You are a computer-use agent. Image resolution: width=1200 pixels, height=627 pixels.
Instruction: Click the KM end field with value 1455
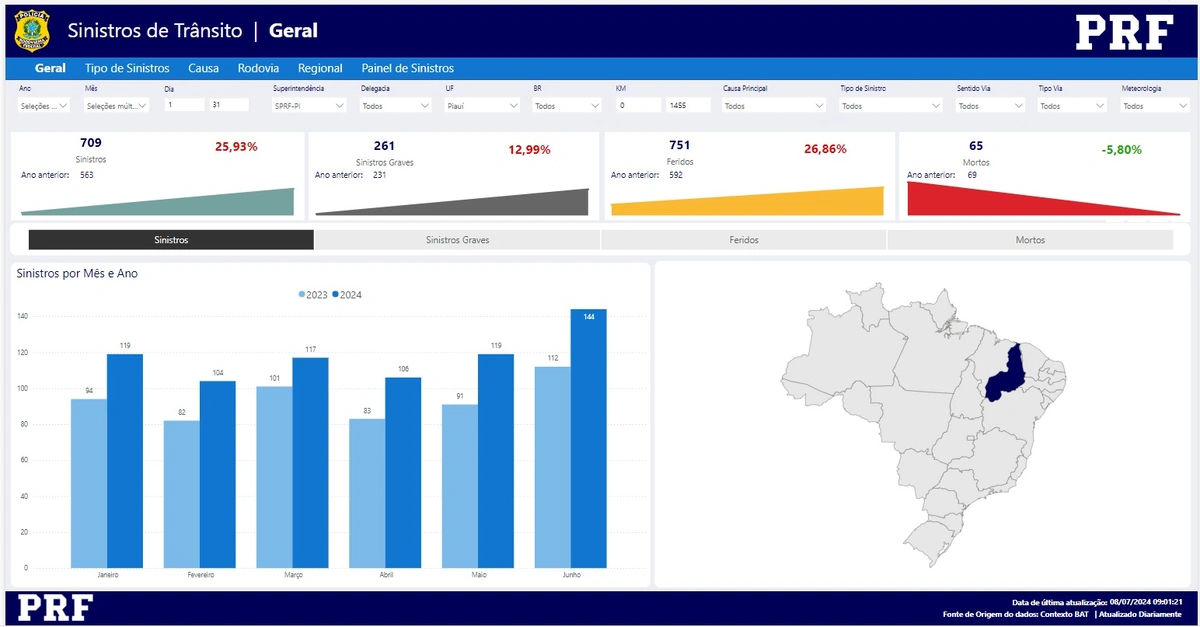[x=688, y=105]
